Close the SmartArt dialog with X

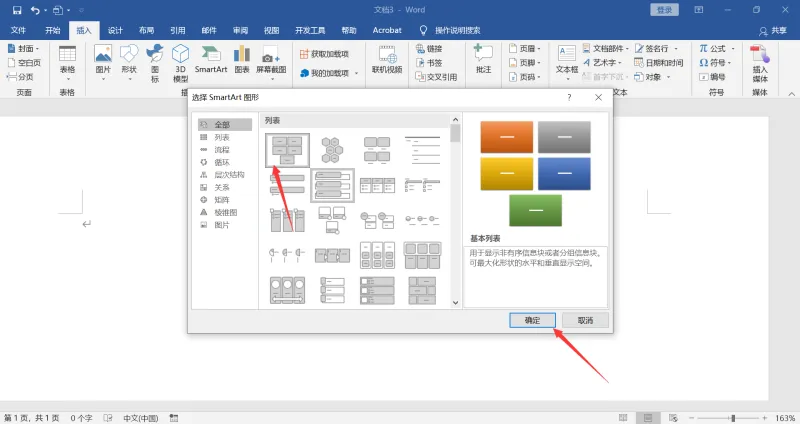(x=598, y=97)
